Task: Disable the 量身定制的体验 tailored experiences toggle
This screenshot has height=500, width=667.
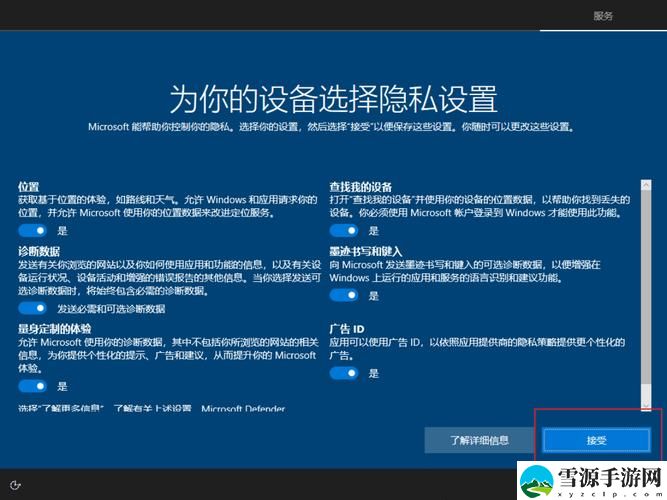Action: [x=32, y=386]
